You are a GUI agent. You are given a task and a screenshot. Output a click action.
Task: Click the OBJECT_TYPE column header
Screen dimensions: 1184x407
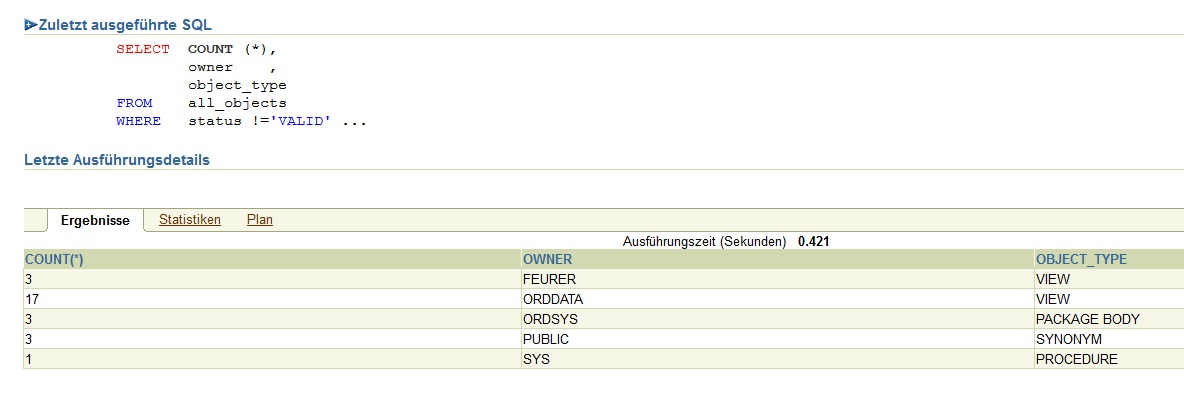coord(1081,259)
